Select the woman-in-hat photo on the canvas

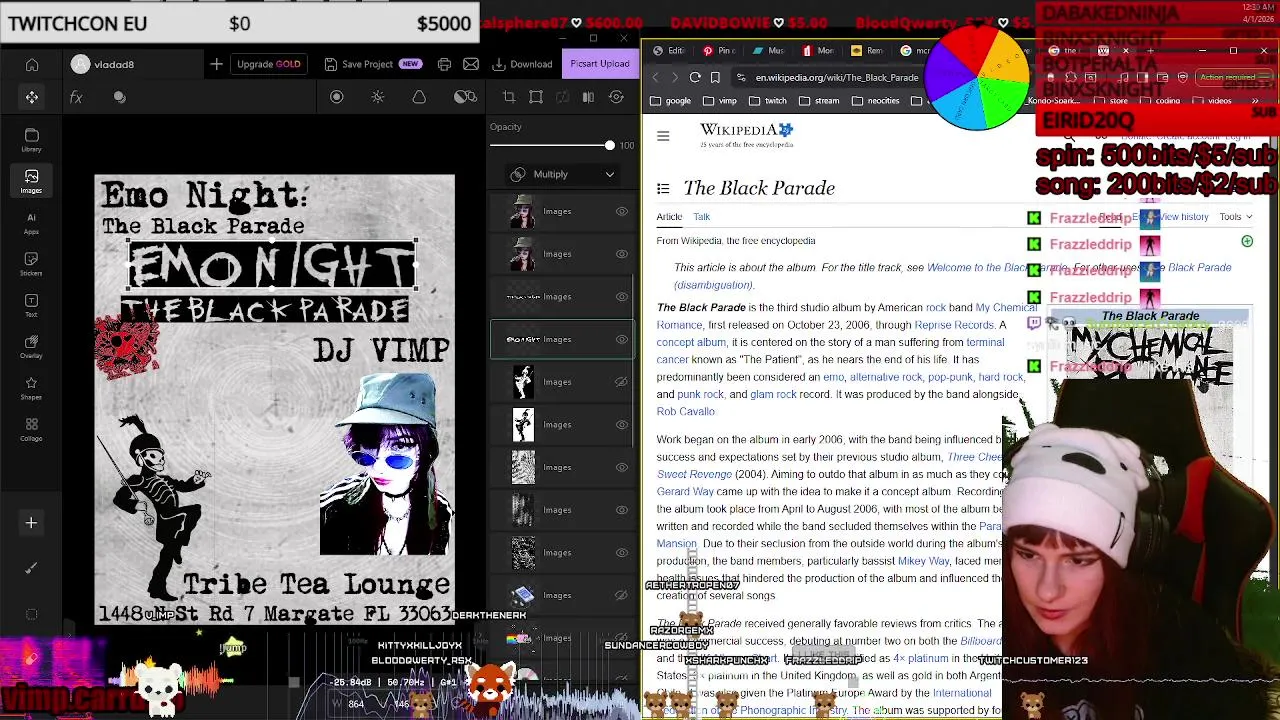coord(385,464)
